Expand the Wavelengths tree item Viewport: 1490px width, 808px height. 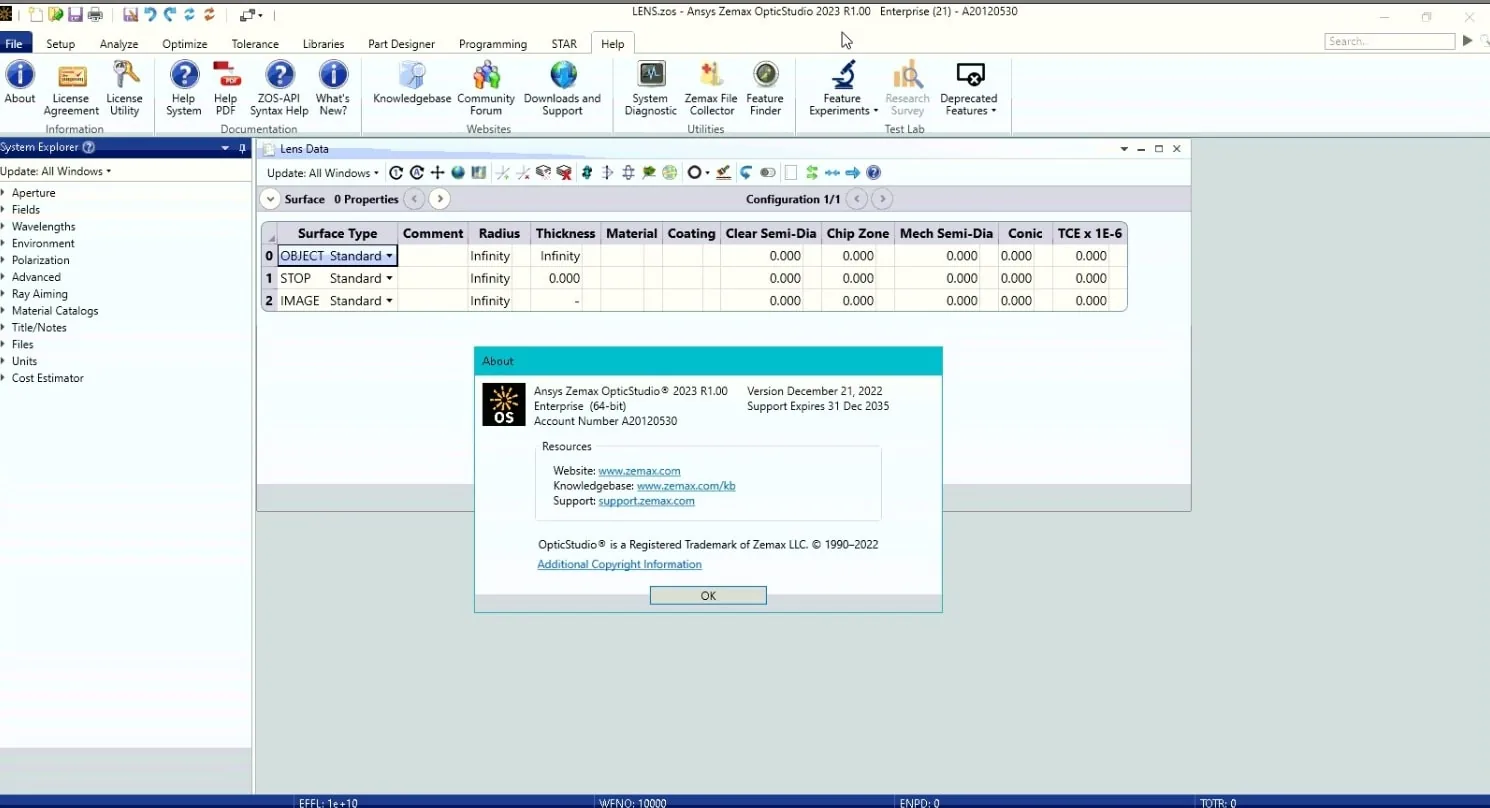pyautogui.click(x=4, y=227)
